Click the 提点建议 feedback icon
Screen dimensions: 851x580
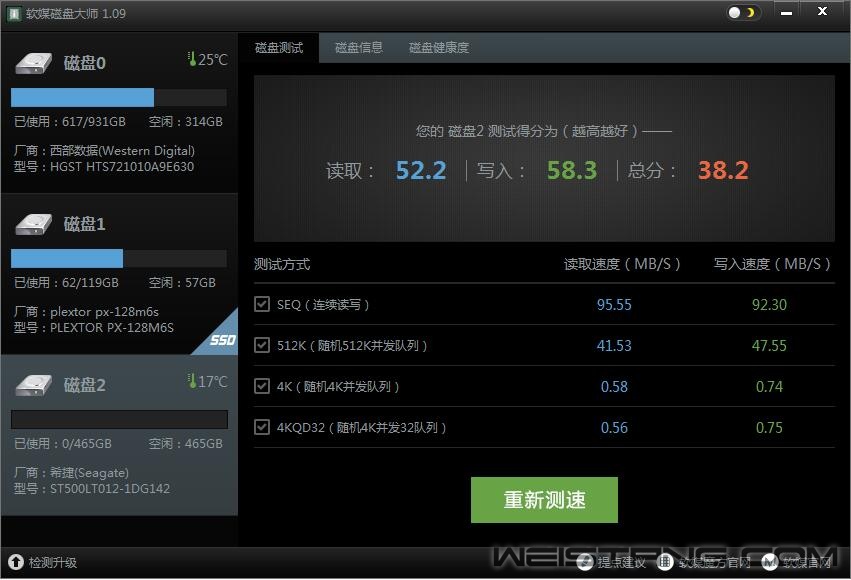tap(585, 563)
